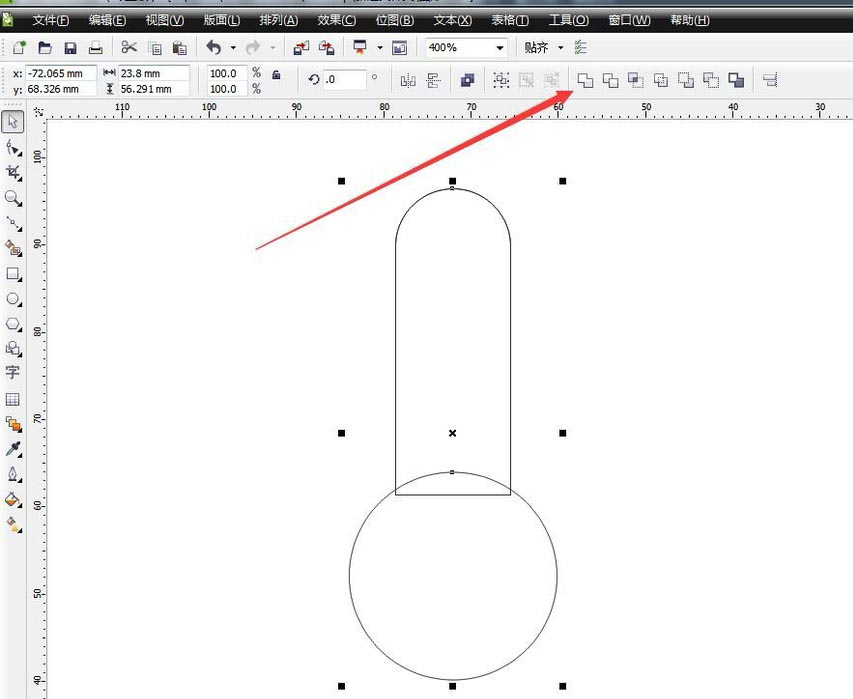Select the Table tool
Viewport: 853px width, 699px height.
click(13, 399)
